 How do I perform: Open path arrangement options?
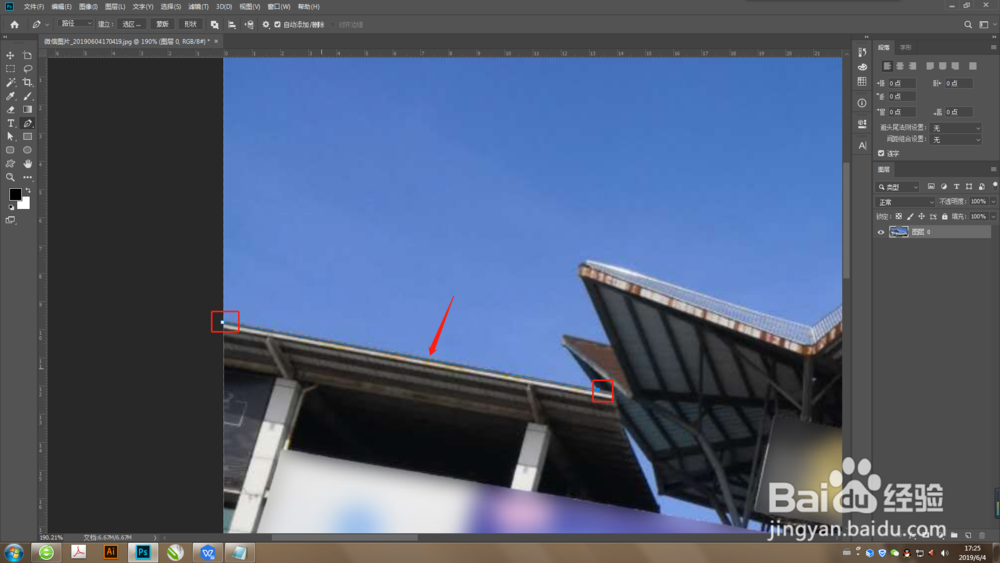click(x=249, y=24)
